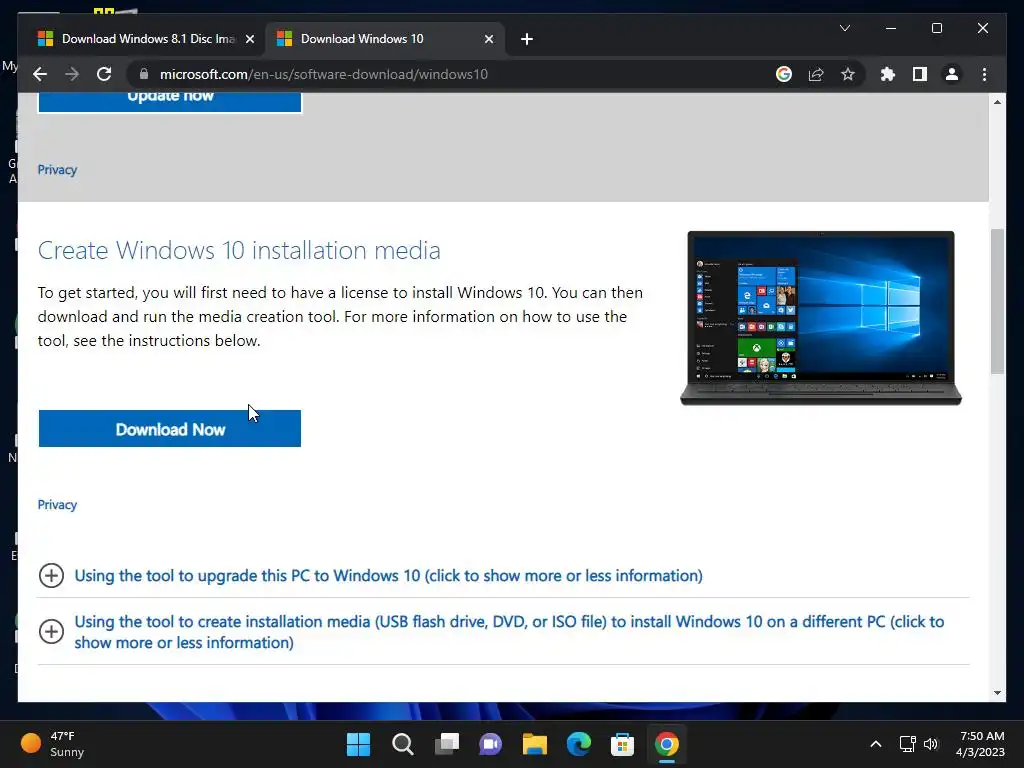Open volume speaker tray icon
The height and width of the screenshot is (768, 1024).
pos(931,744)
